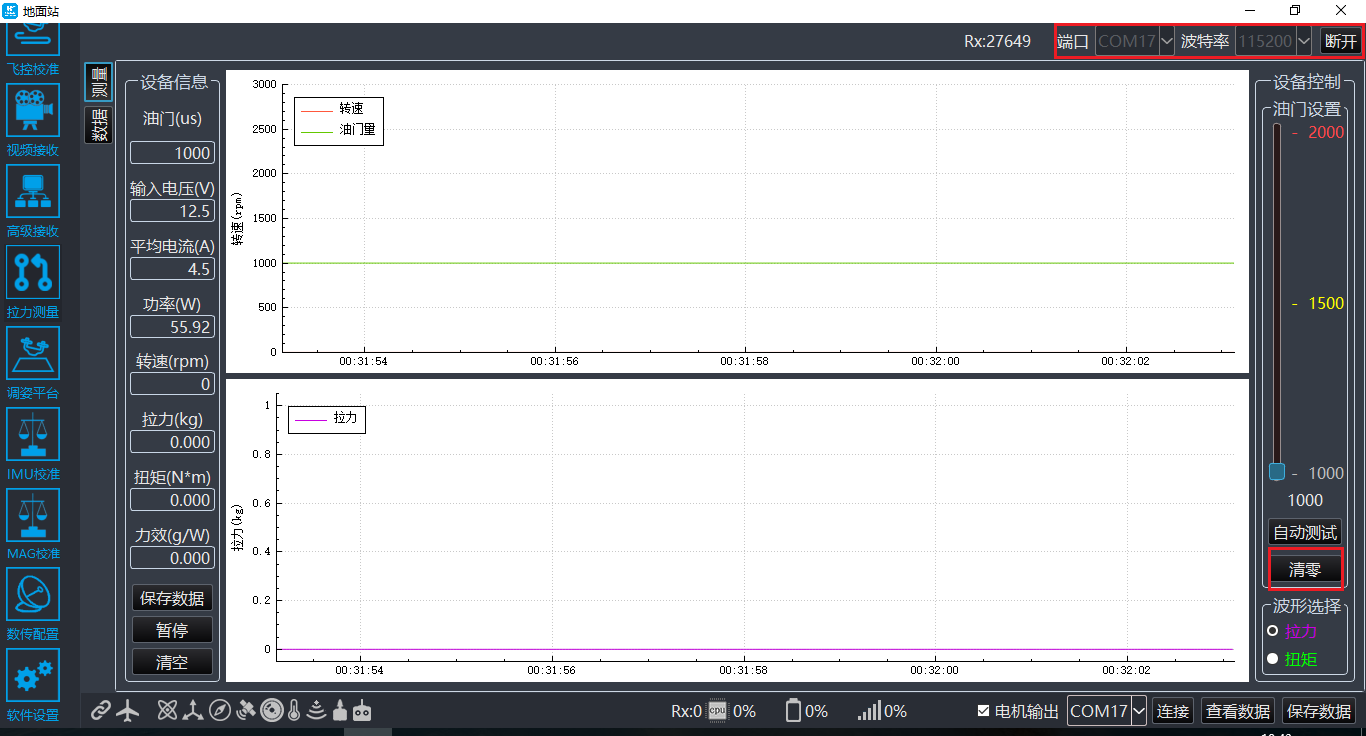The height and width of the screenshot is (736, 1366).
Task: Click the 清零 zero button
Action: pyautogui.click(x=1304, y=570)
